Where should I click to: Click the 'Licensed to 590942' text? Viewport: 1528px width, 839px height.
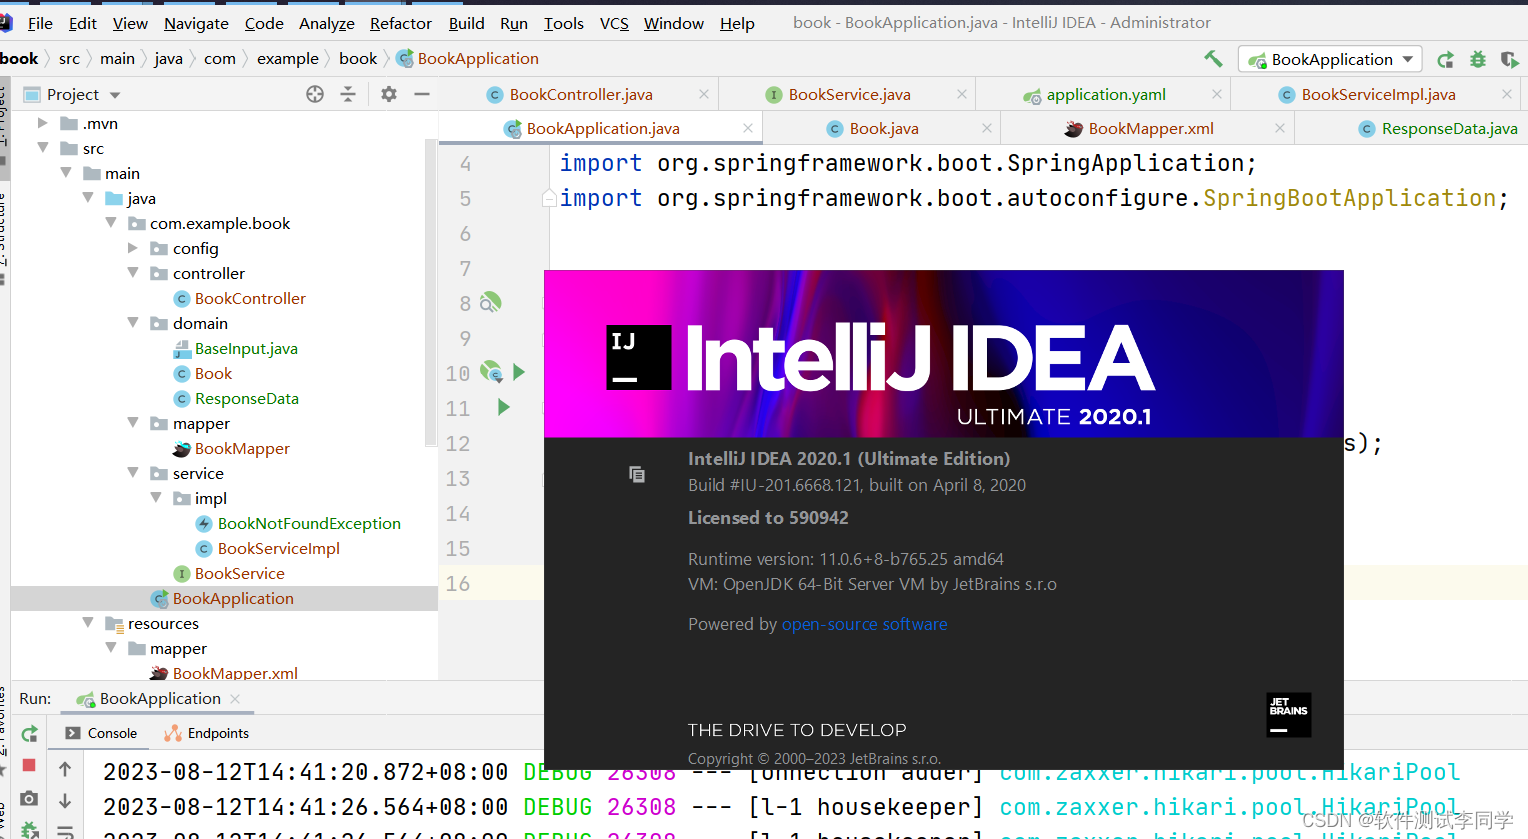[768, 518]
